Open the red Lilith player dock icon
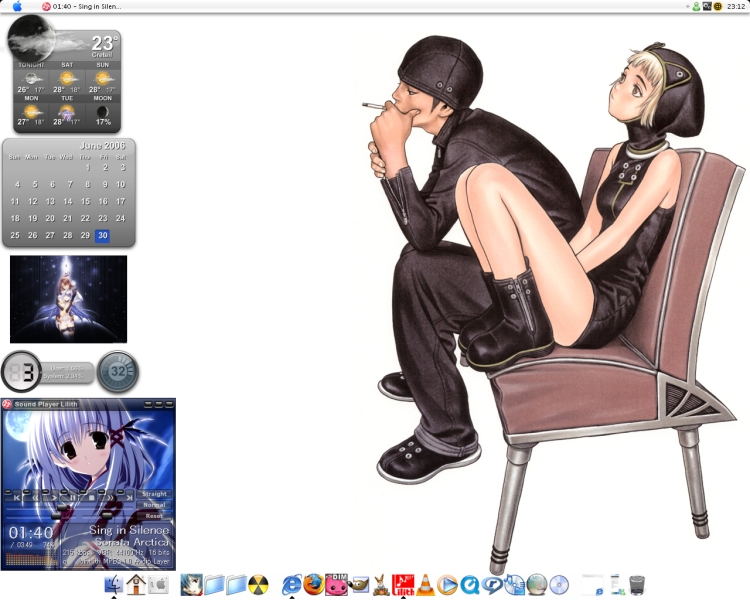The width and height of the screenshot is (750, 600). pyautogui.click(x=403, y=585)
